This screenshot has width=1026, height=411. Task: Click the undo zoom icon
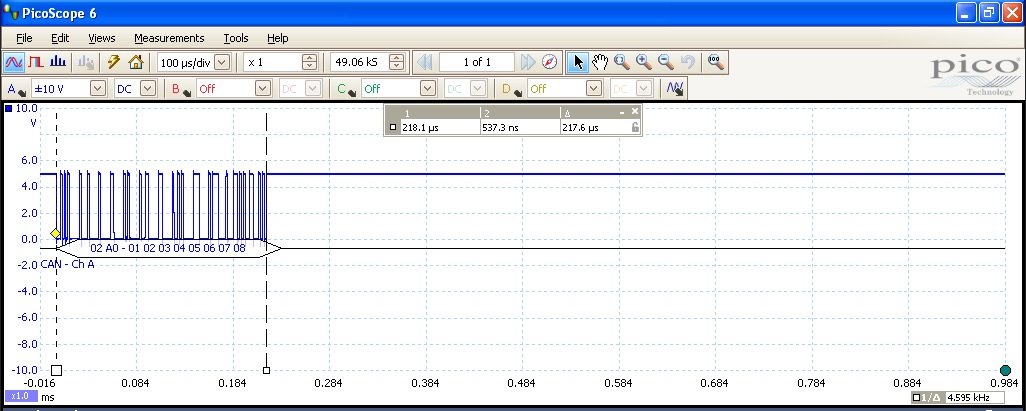[x=687, y=62]
